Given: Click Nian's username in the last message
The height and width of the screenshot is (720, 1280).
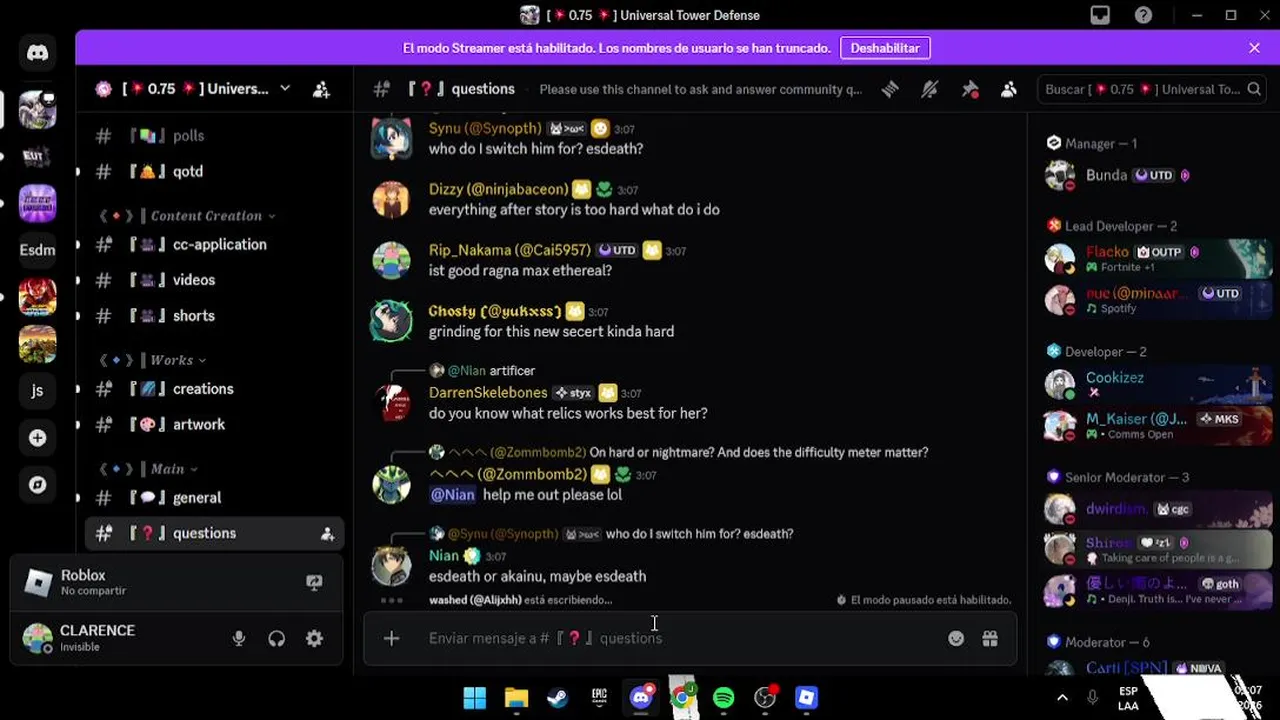Looking at the screenshot, I should tap(443, 556).
